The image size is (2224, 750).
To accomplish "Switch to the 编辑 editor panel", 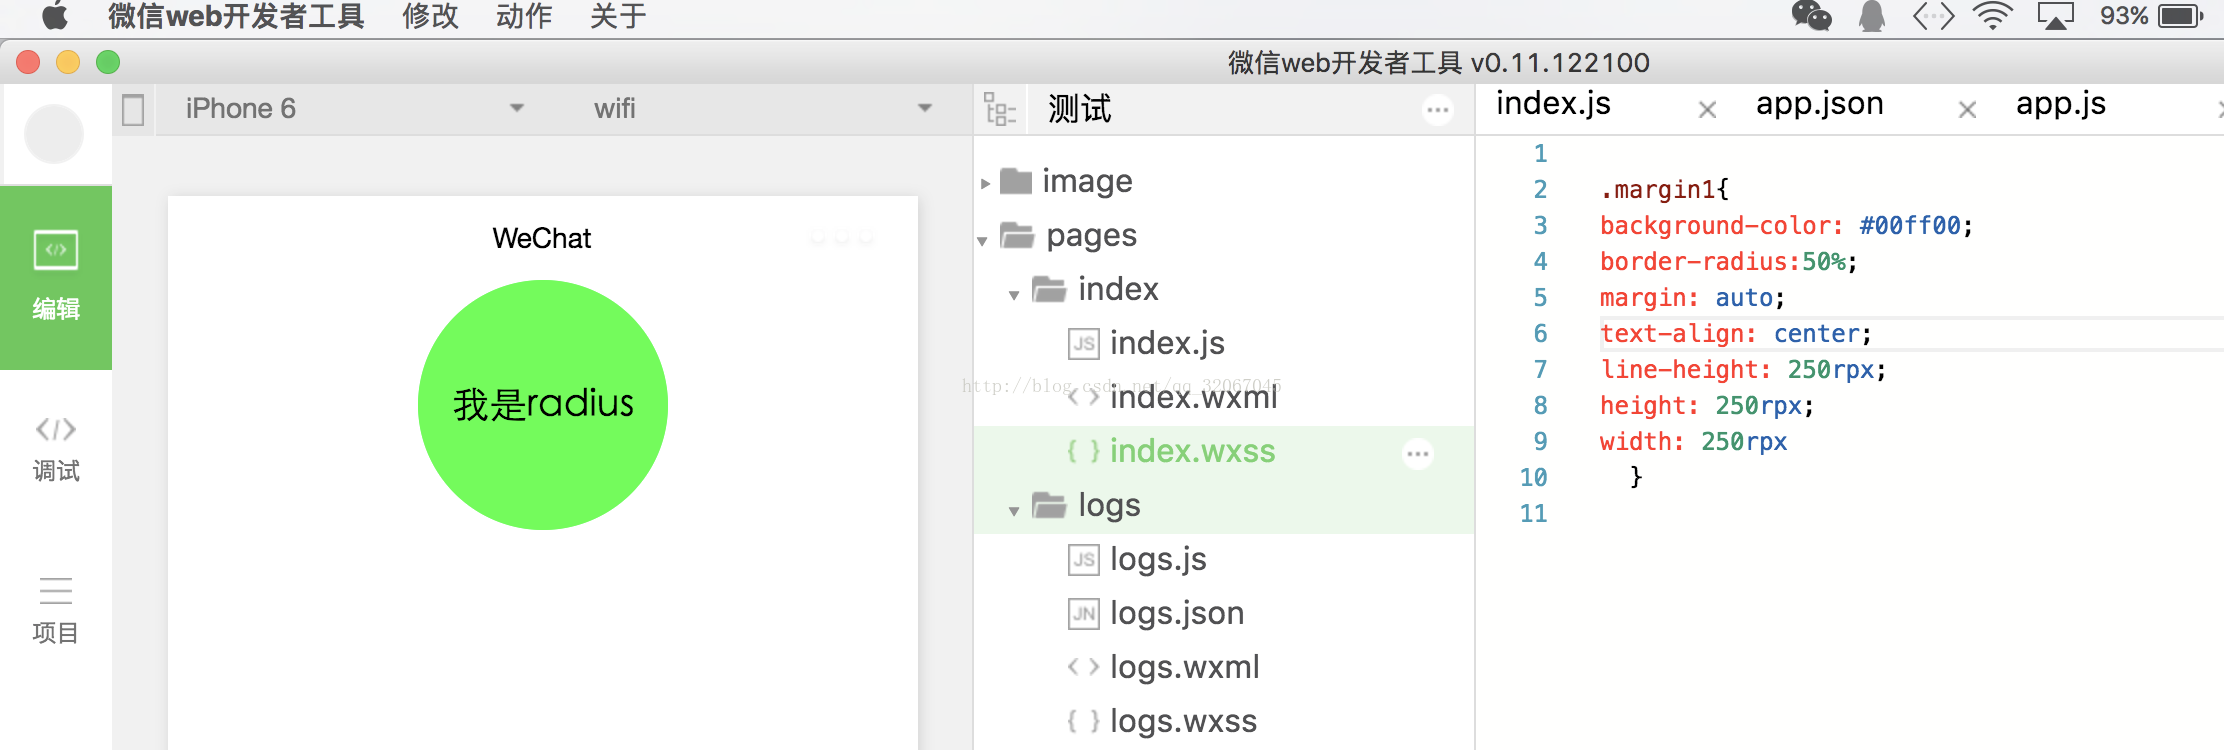I will click(x=56, y=277).
